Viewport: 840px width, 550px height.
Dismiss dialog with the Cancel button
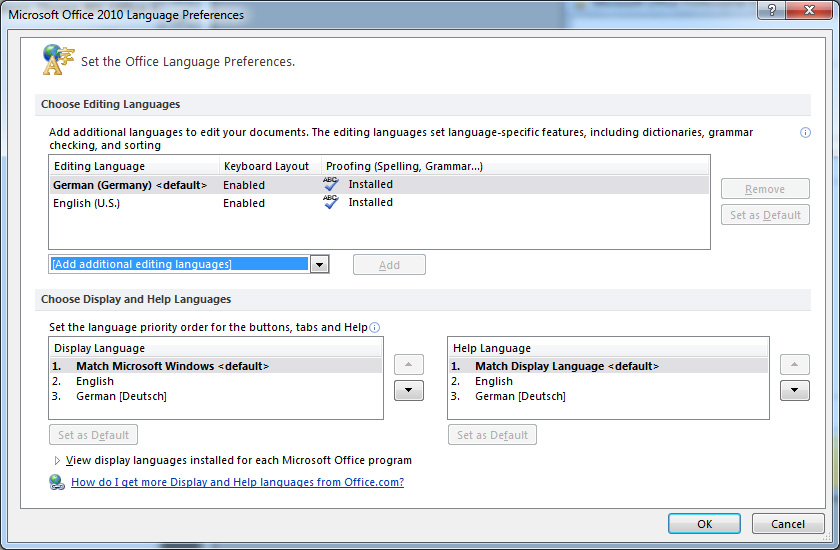[787, 524]
